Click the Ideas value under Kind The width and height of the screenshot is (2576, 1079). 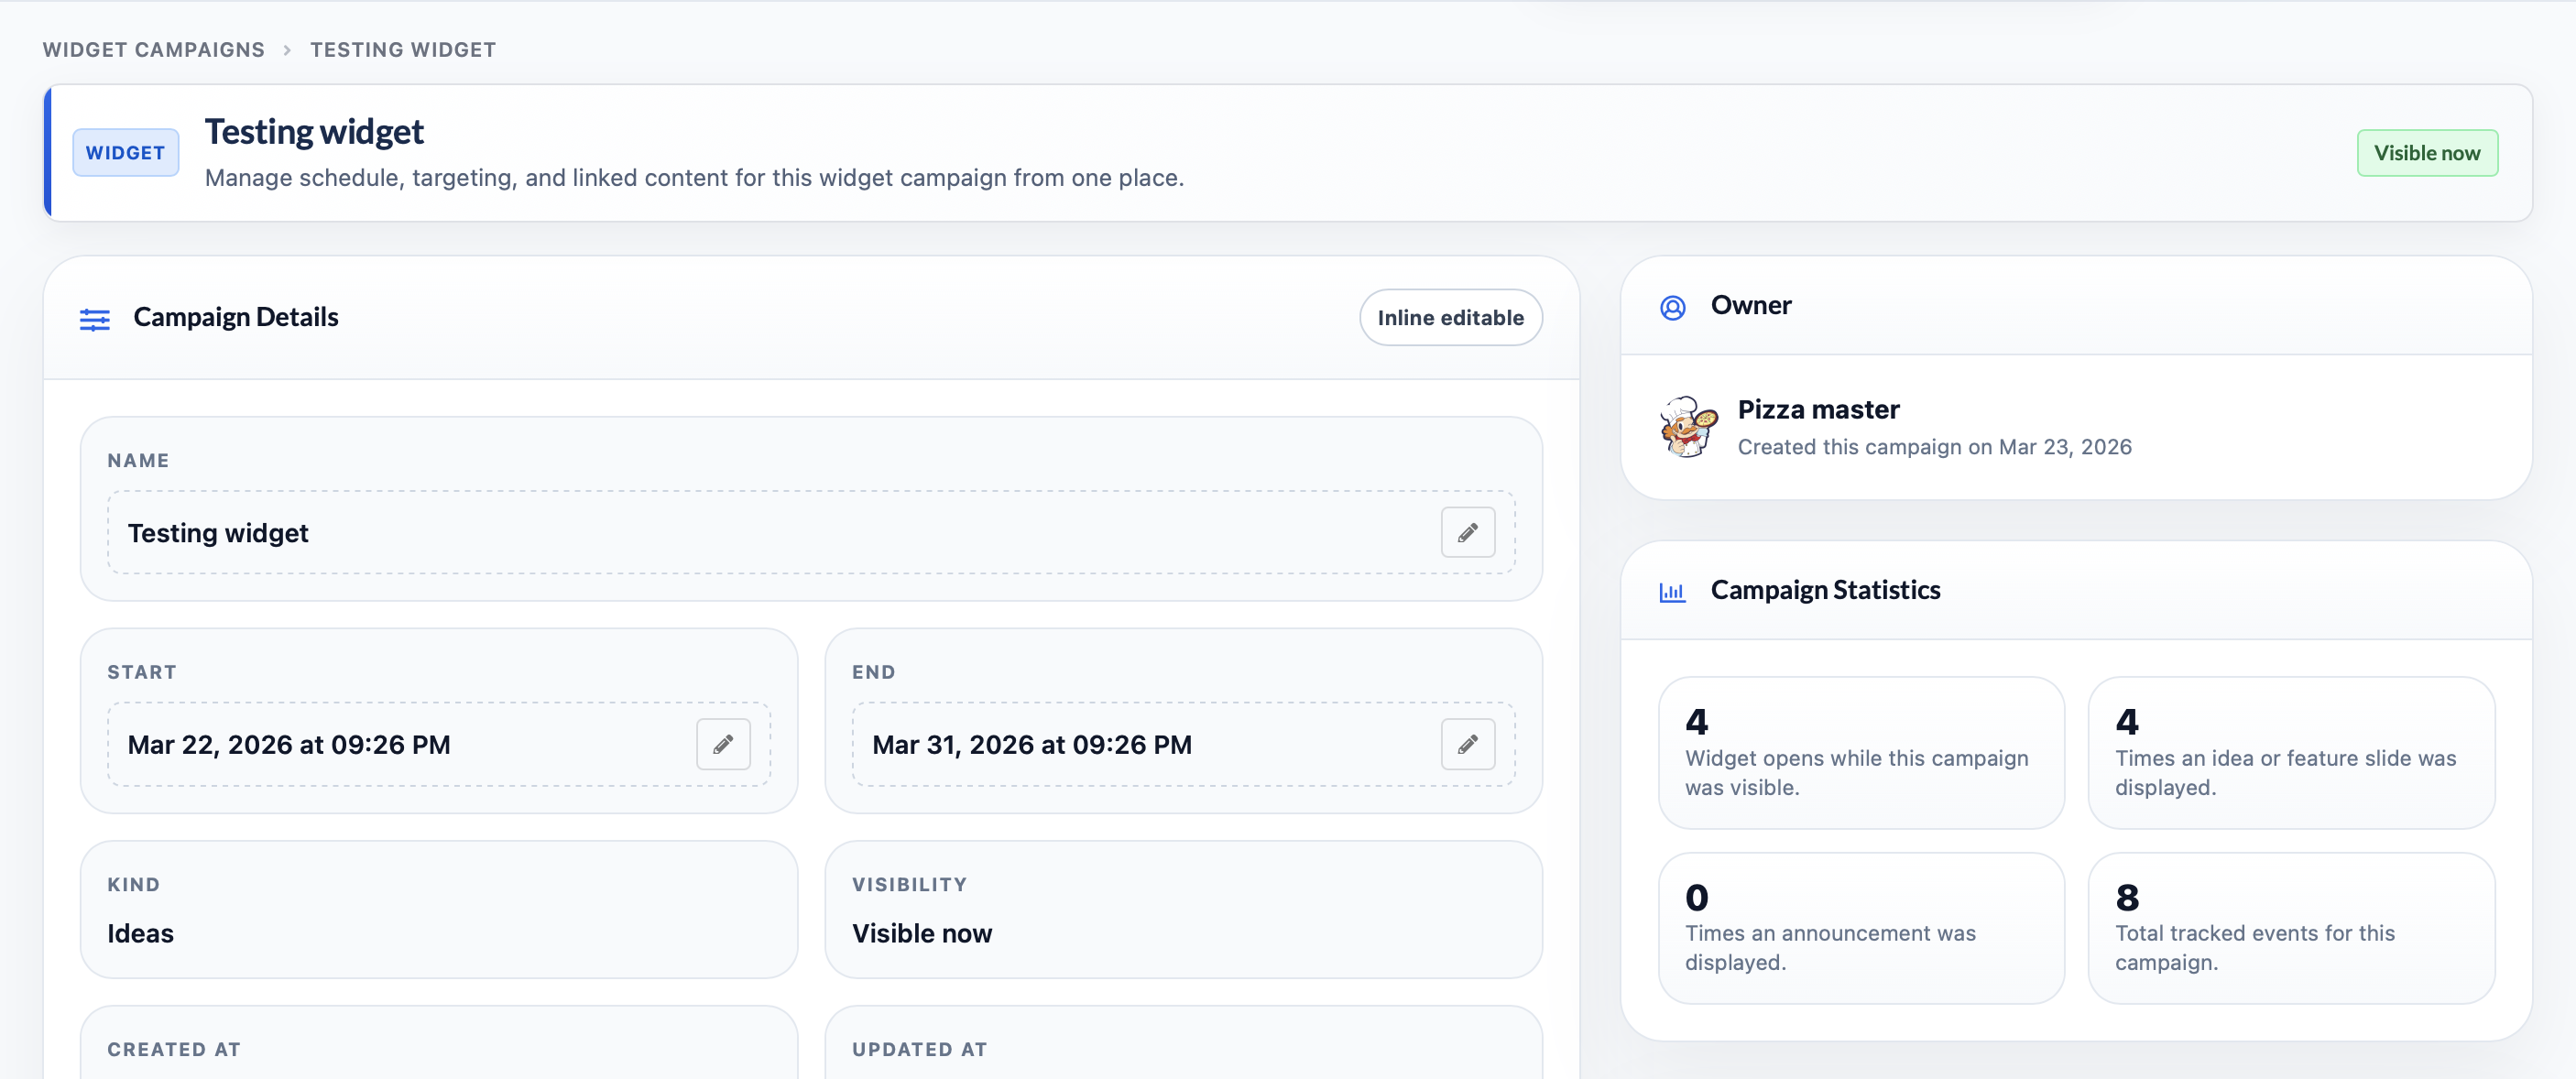(140, 933)
